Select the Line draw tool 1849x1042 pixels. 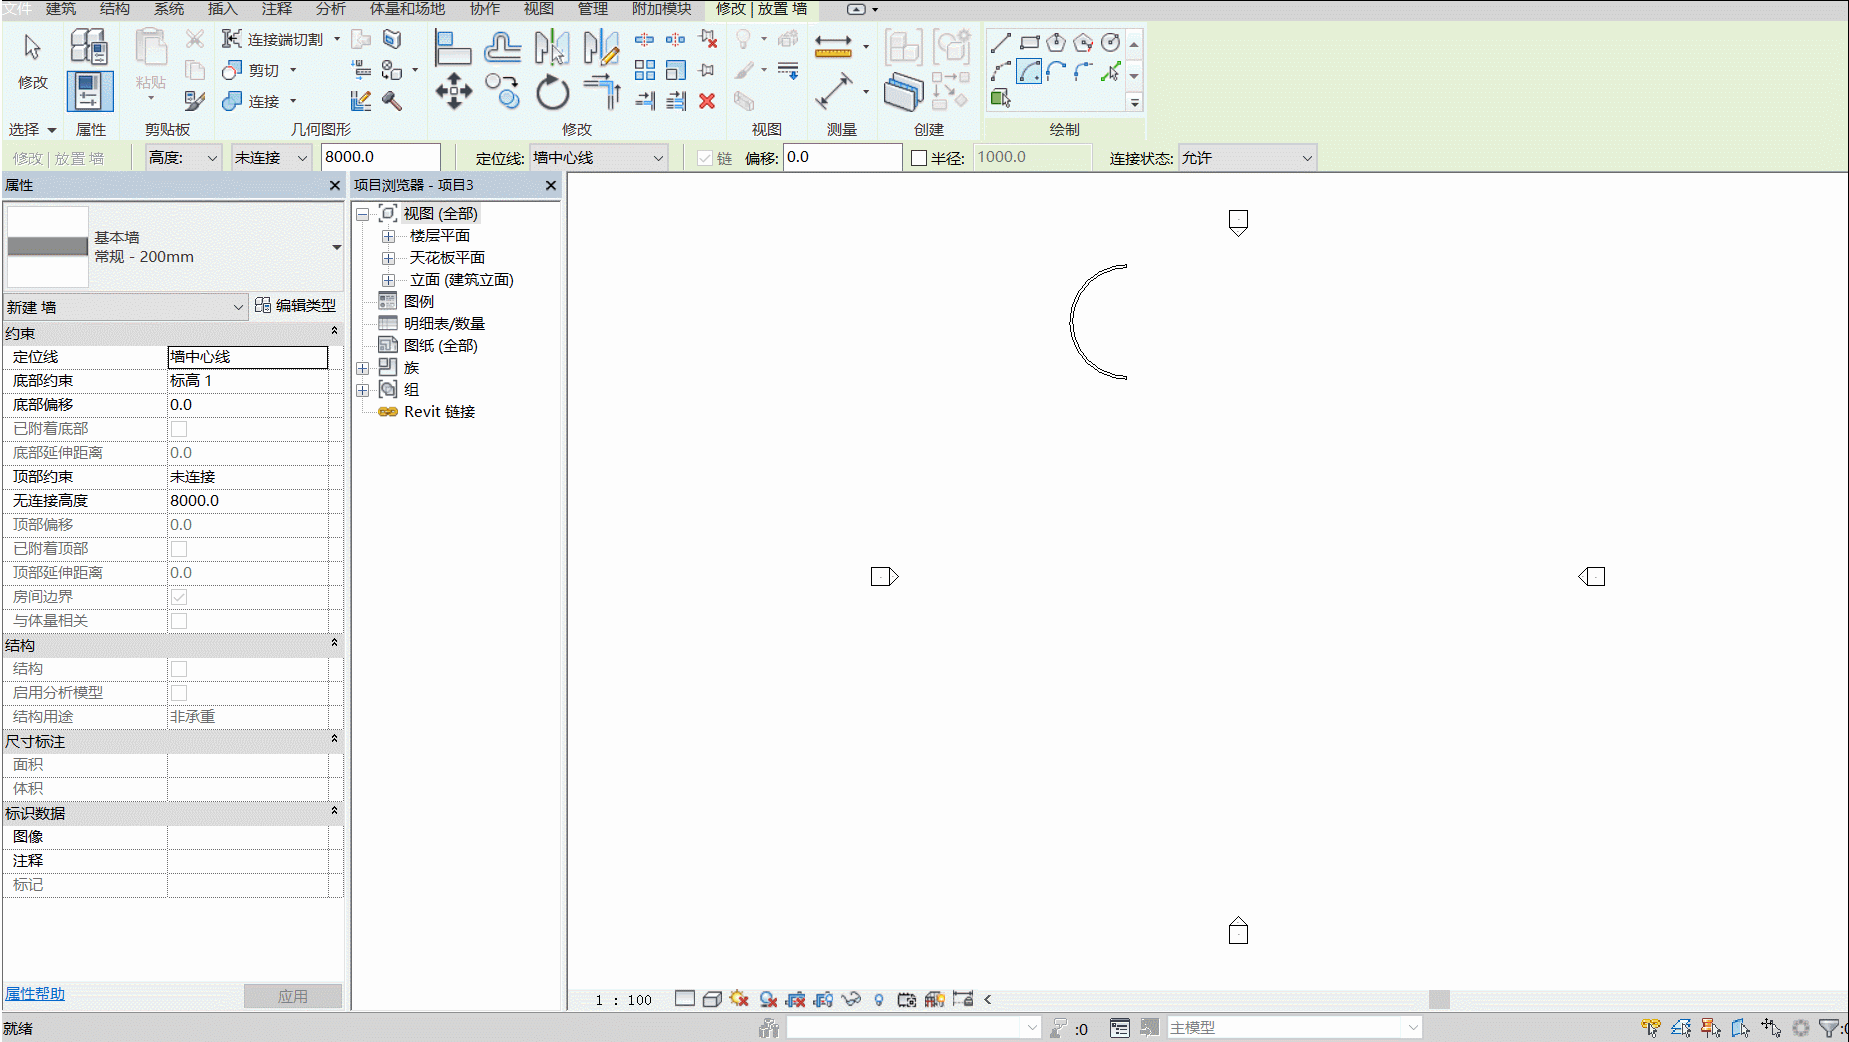[x=1000, y=43]
